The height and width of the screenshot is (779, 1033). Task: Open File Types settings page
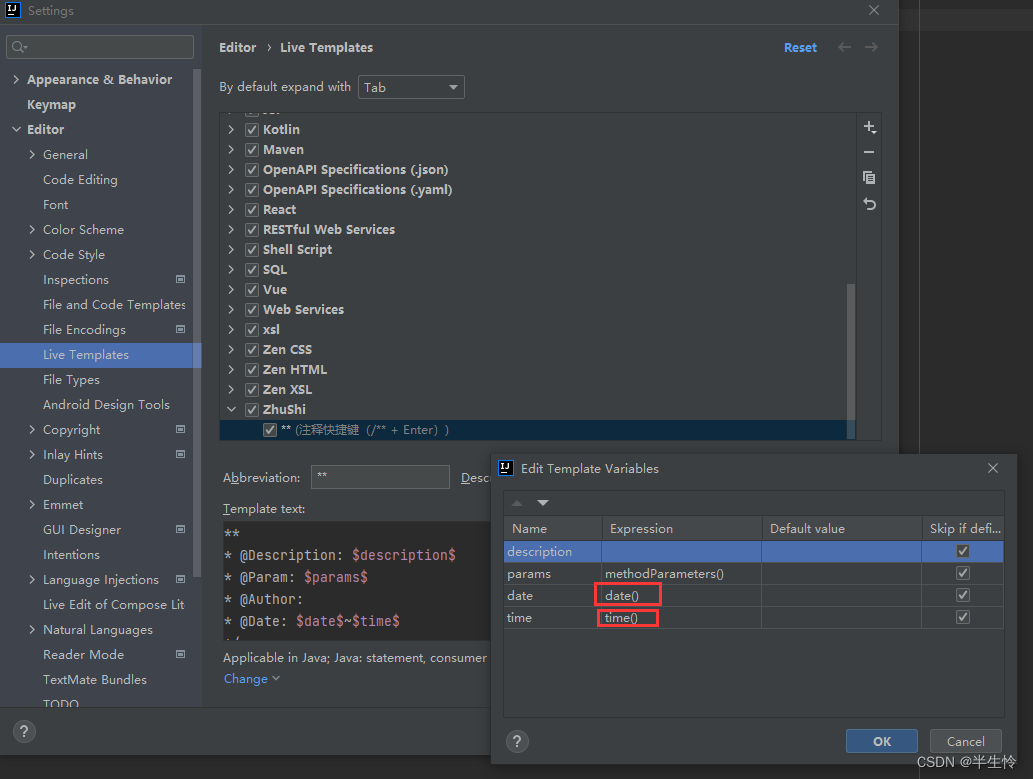[71, 380]
